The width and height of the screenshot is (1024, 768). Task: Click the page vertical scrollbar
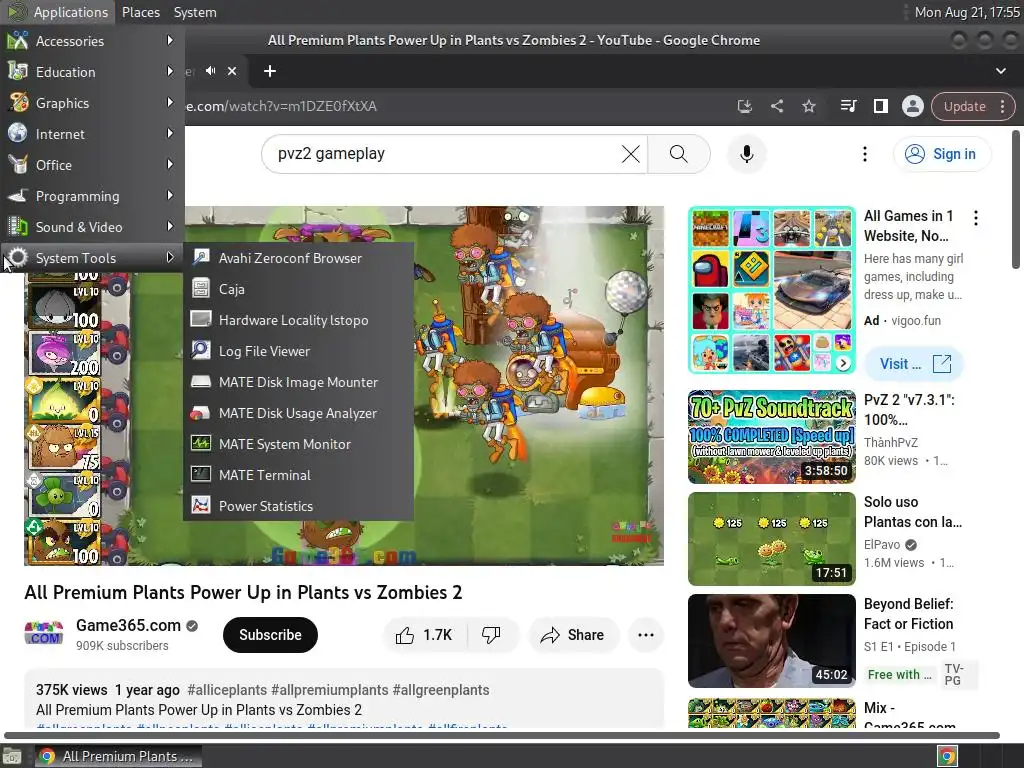(x=1016, y=199)
